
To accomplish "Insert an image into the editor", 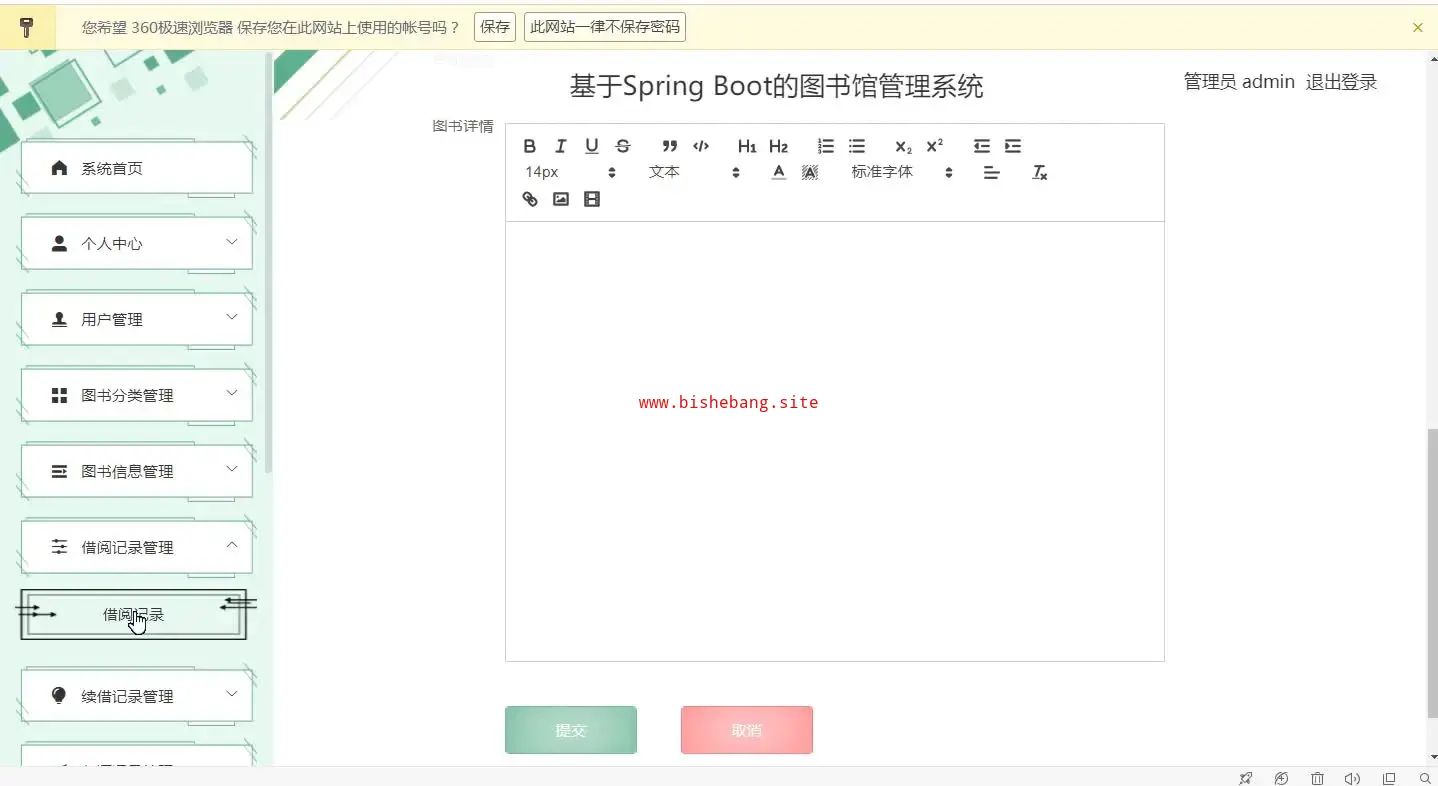I will point(561,199).
